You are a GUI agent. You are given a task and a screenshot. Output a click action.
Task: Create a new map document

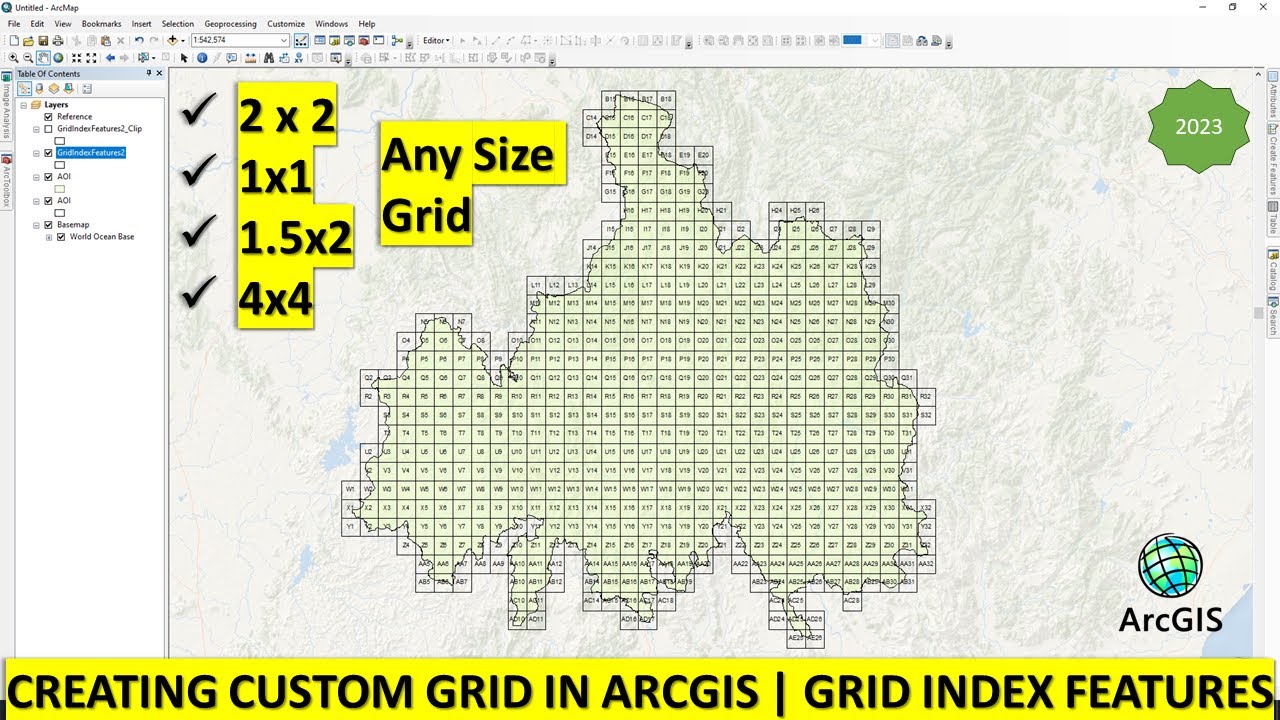[14, 40]
